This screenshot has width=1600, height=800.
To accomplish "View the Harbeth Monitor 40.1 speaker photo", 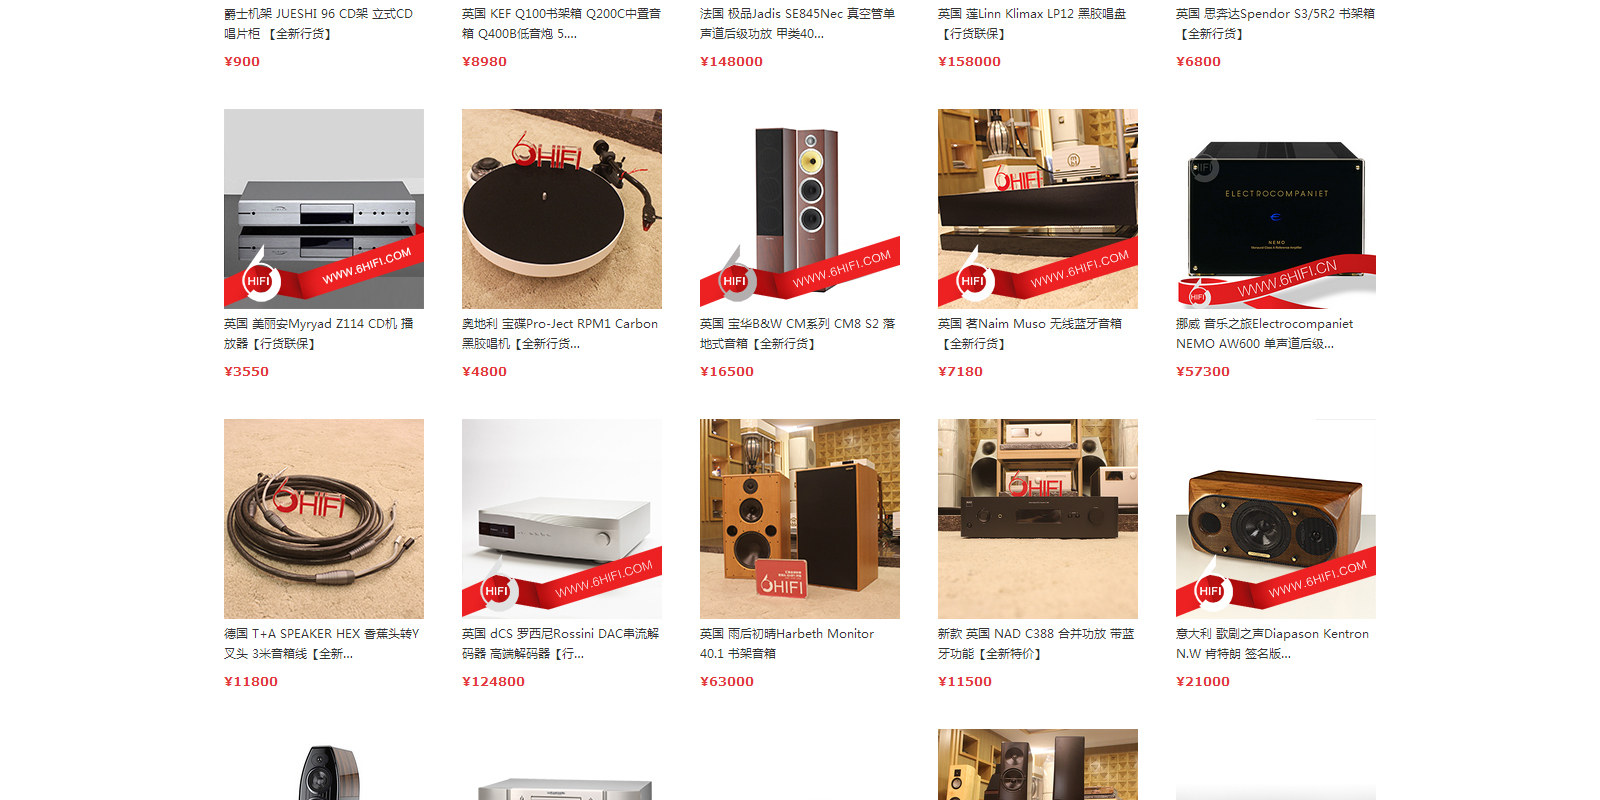I will click(800, 519).
